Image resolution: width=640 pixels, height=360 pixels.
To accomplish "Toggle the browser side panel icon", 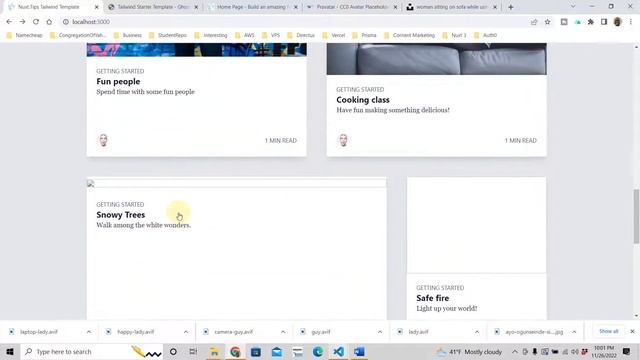I will pyautogui.click(x=604, y=22).
